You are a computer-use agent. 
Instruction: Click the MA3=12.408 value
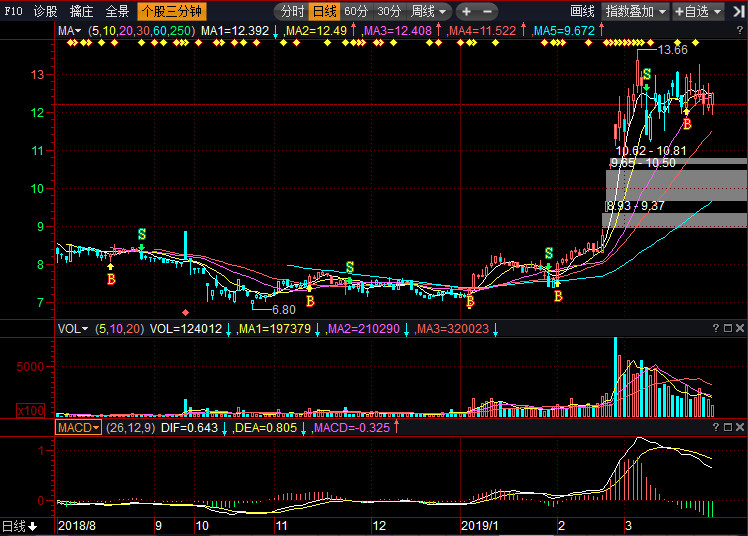(x=398, y=31)
